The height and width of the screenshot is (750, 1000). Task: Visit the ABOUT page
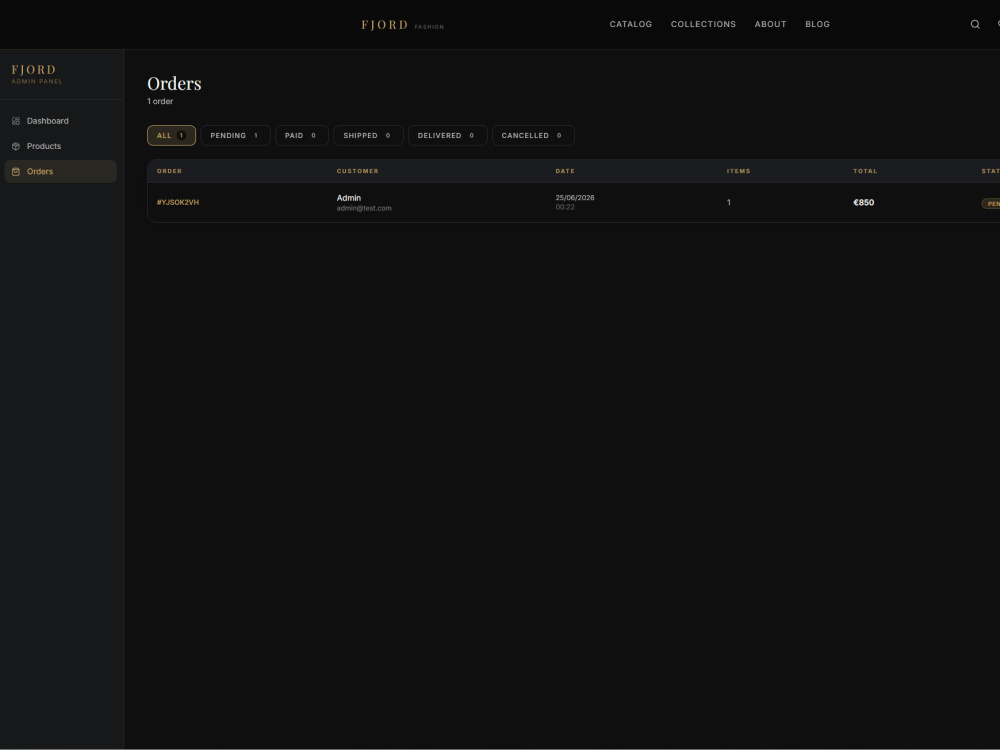pos(770,24)
